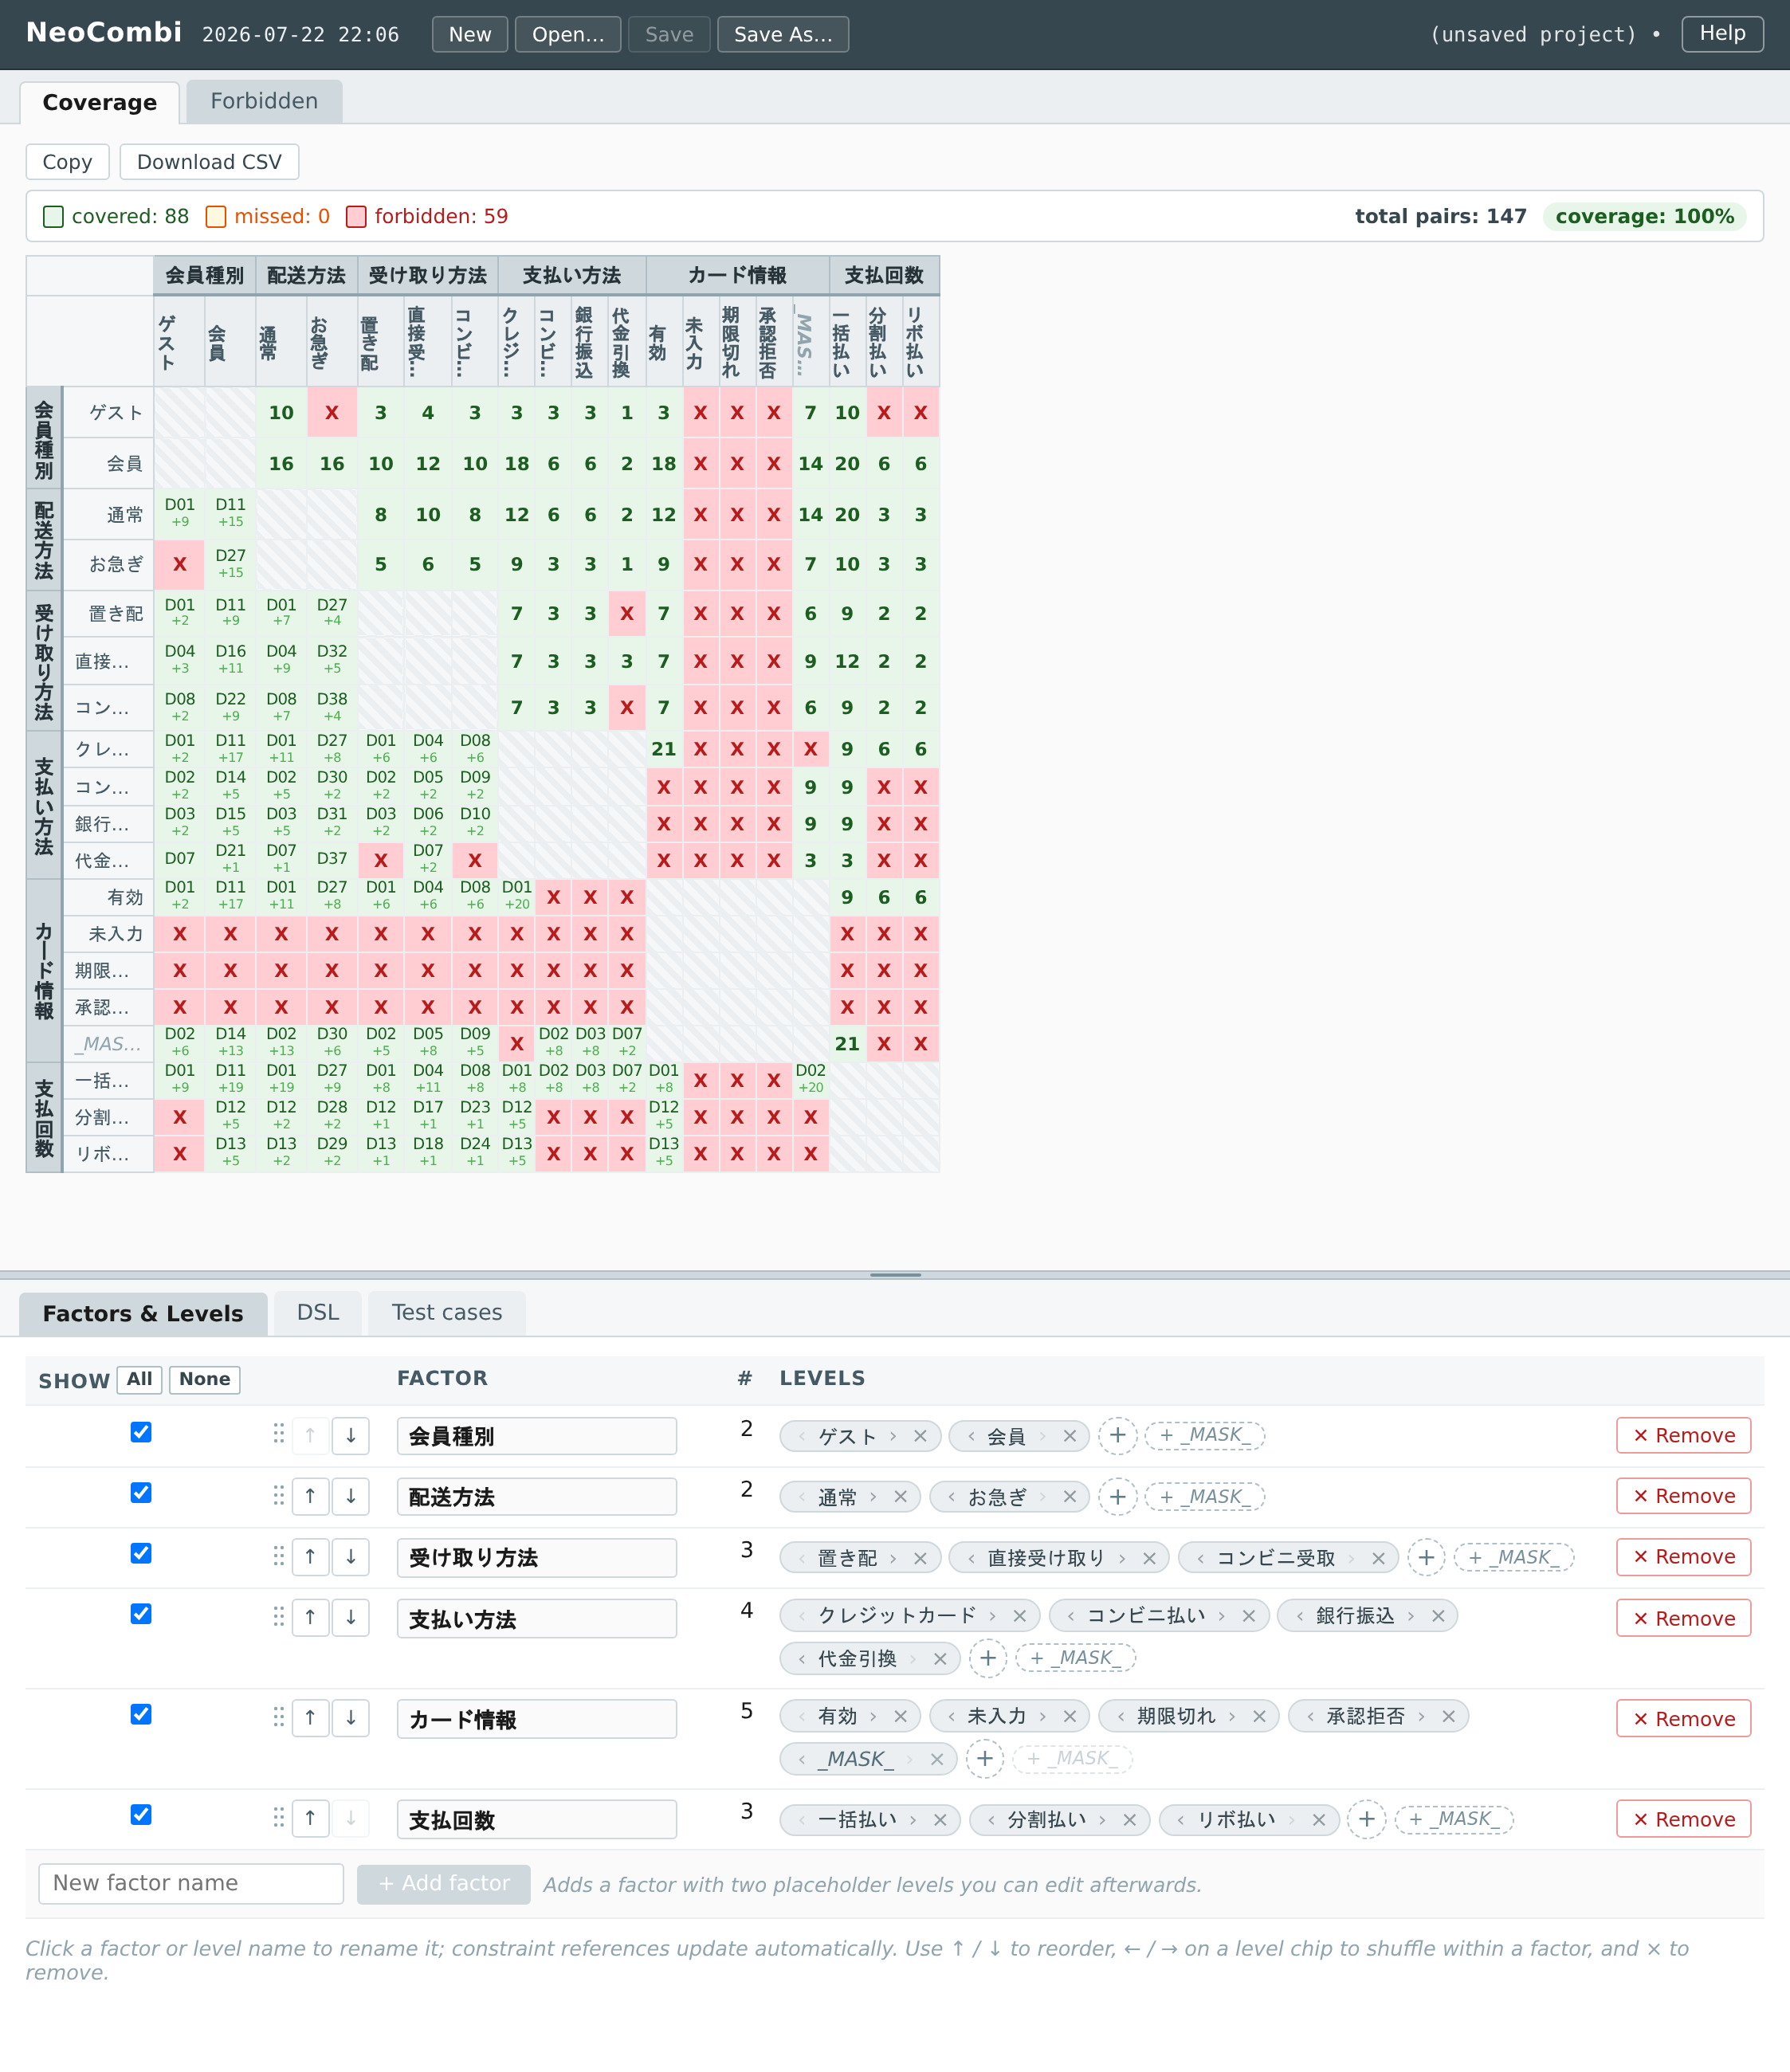Viewport: 1790px width, 2072px height.
Task: Move 支払回数 factor up with arrow
Action: 310,1819
